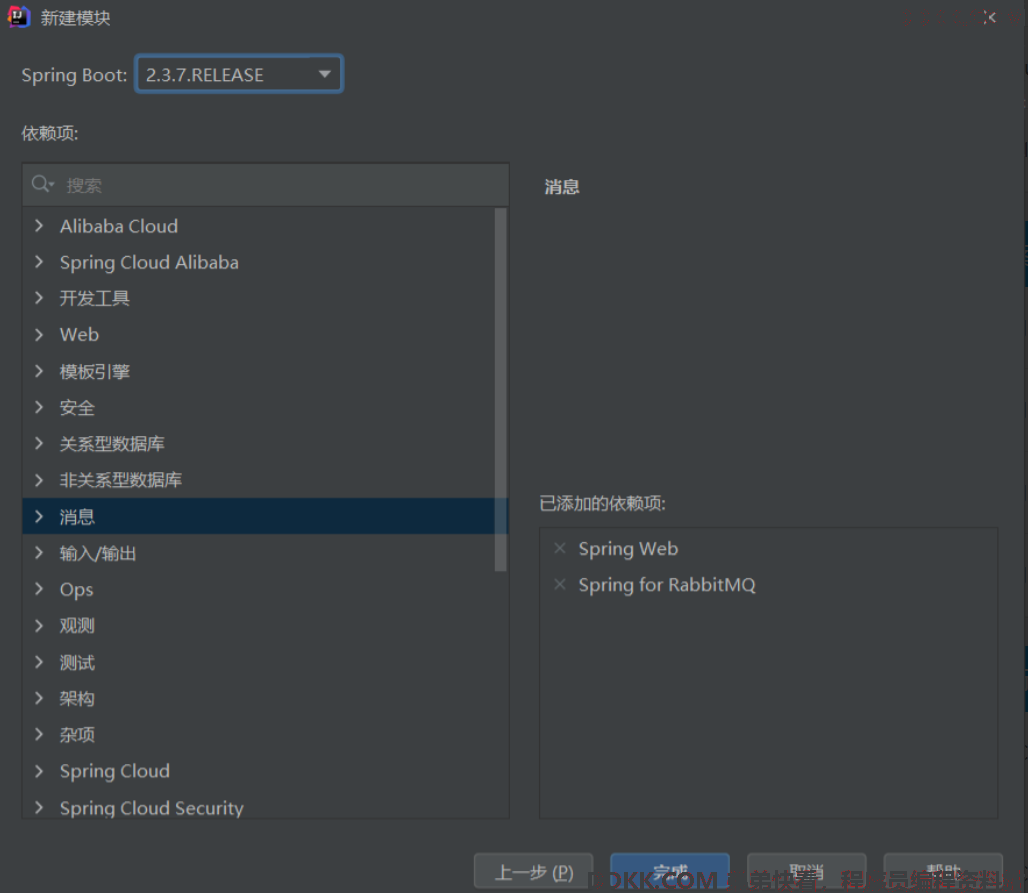Click the dependency list scrollbar

(501, 389)
